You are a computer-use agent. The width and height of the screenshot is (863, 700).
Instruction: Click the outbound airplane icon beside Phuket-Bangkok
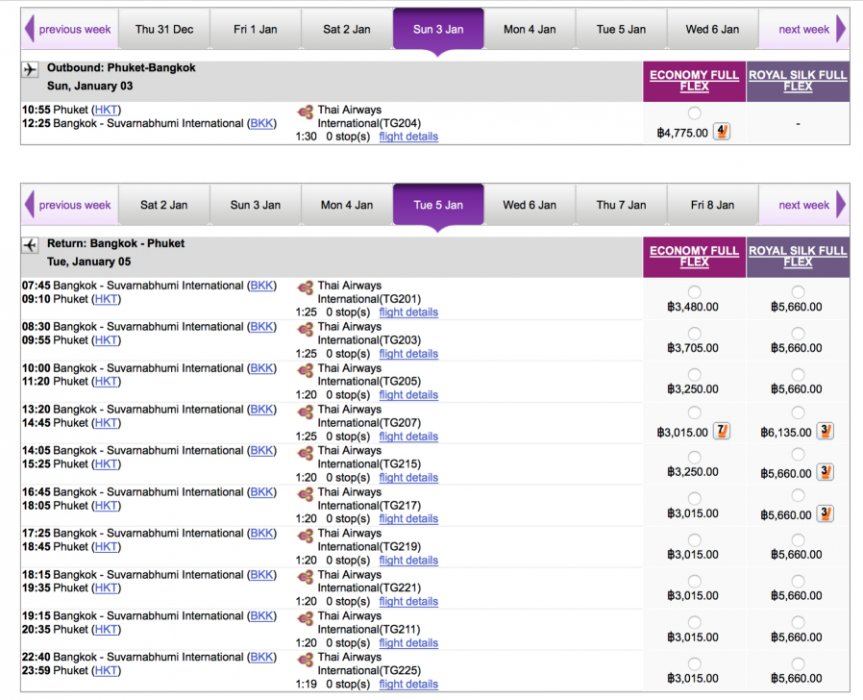(30, 68)
